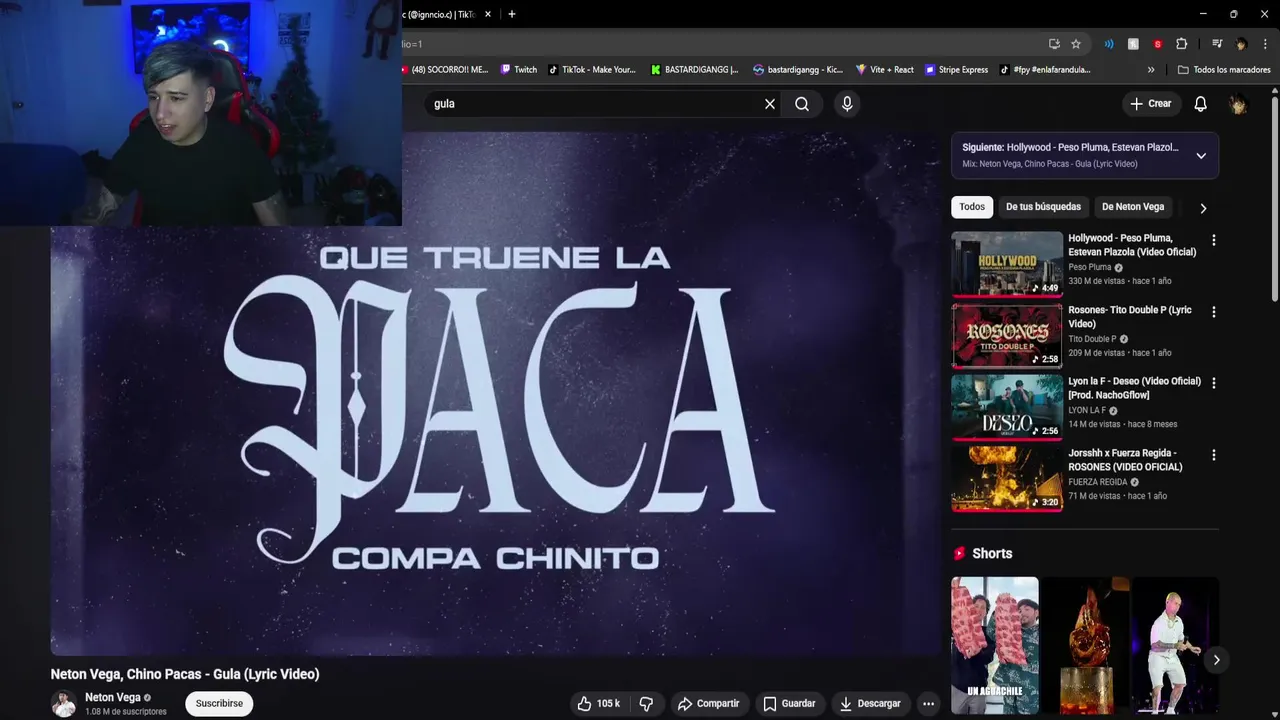Click the Crear button

tap(1150, 104)
